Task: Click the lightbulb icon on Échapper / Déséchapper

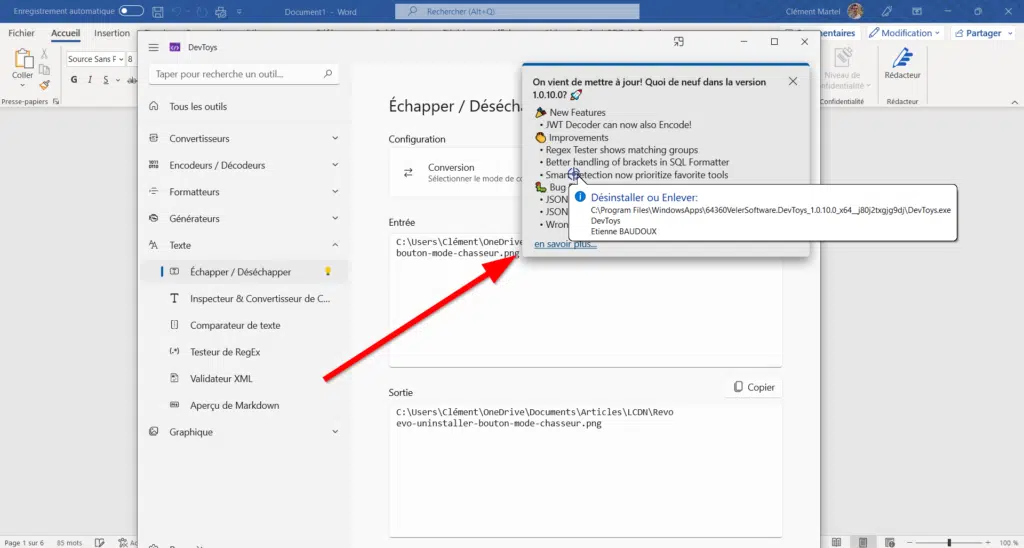Action: pyautogui.click(x=328, y=272)
